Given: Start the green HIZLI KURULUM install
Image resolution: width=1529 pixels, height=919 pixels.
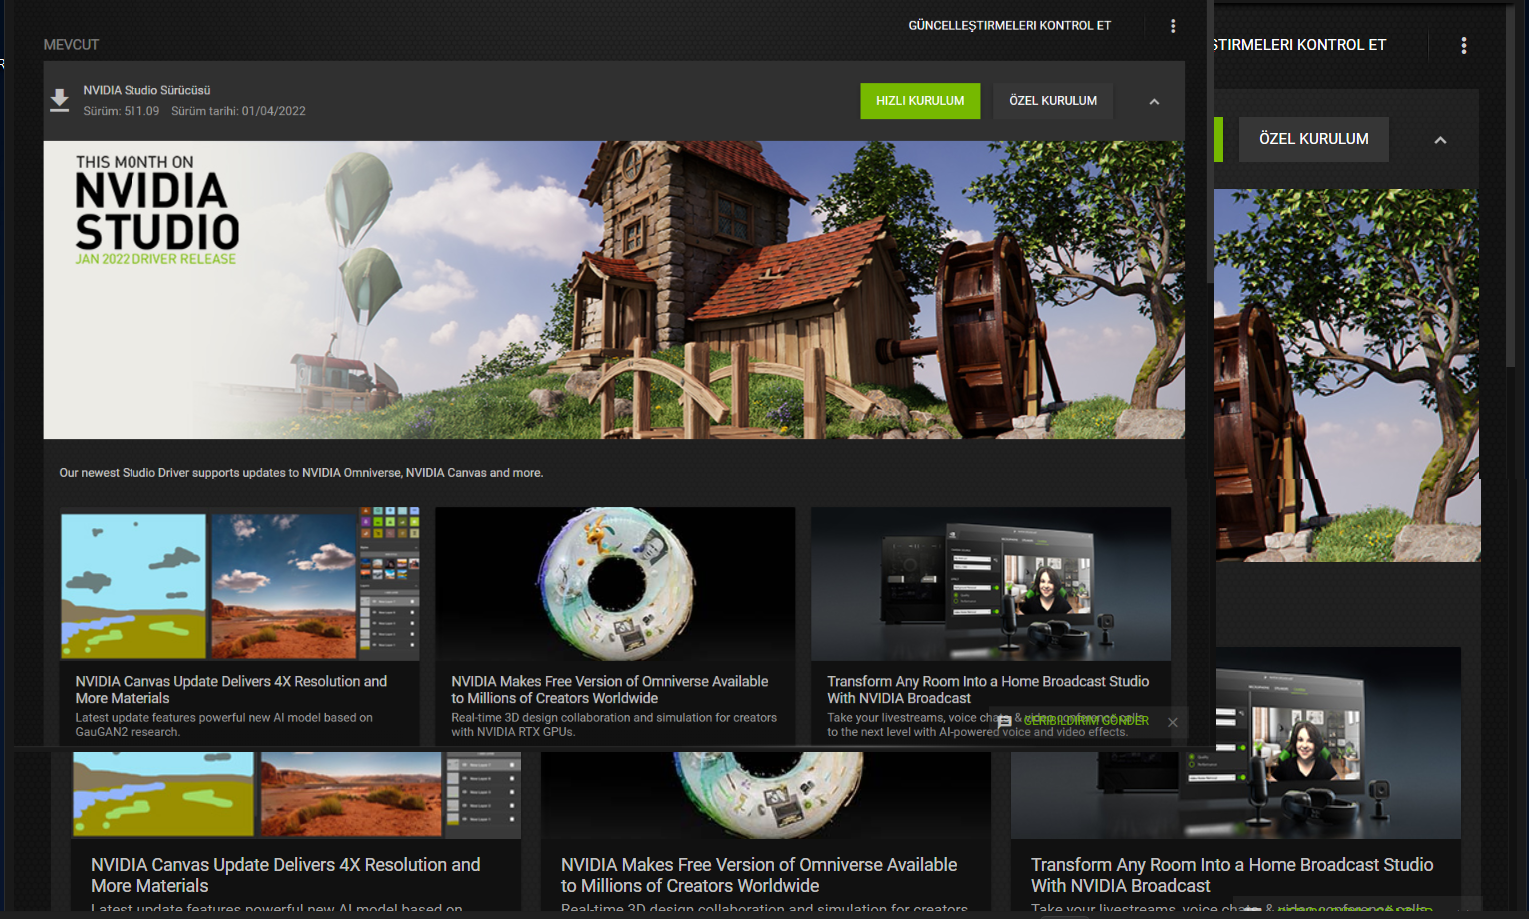Looking at the screenshot, I should [920, 101].
